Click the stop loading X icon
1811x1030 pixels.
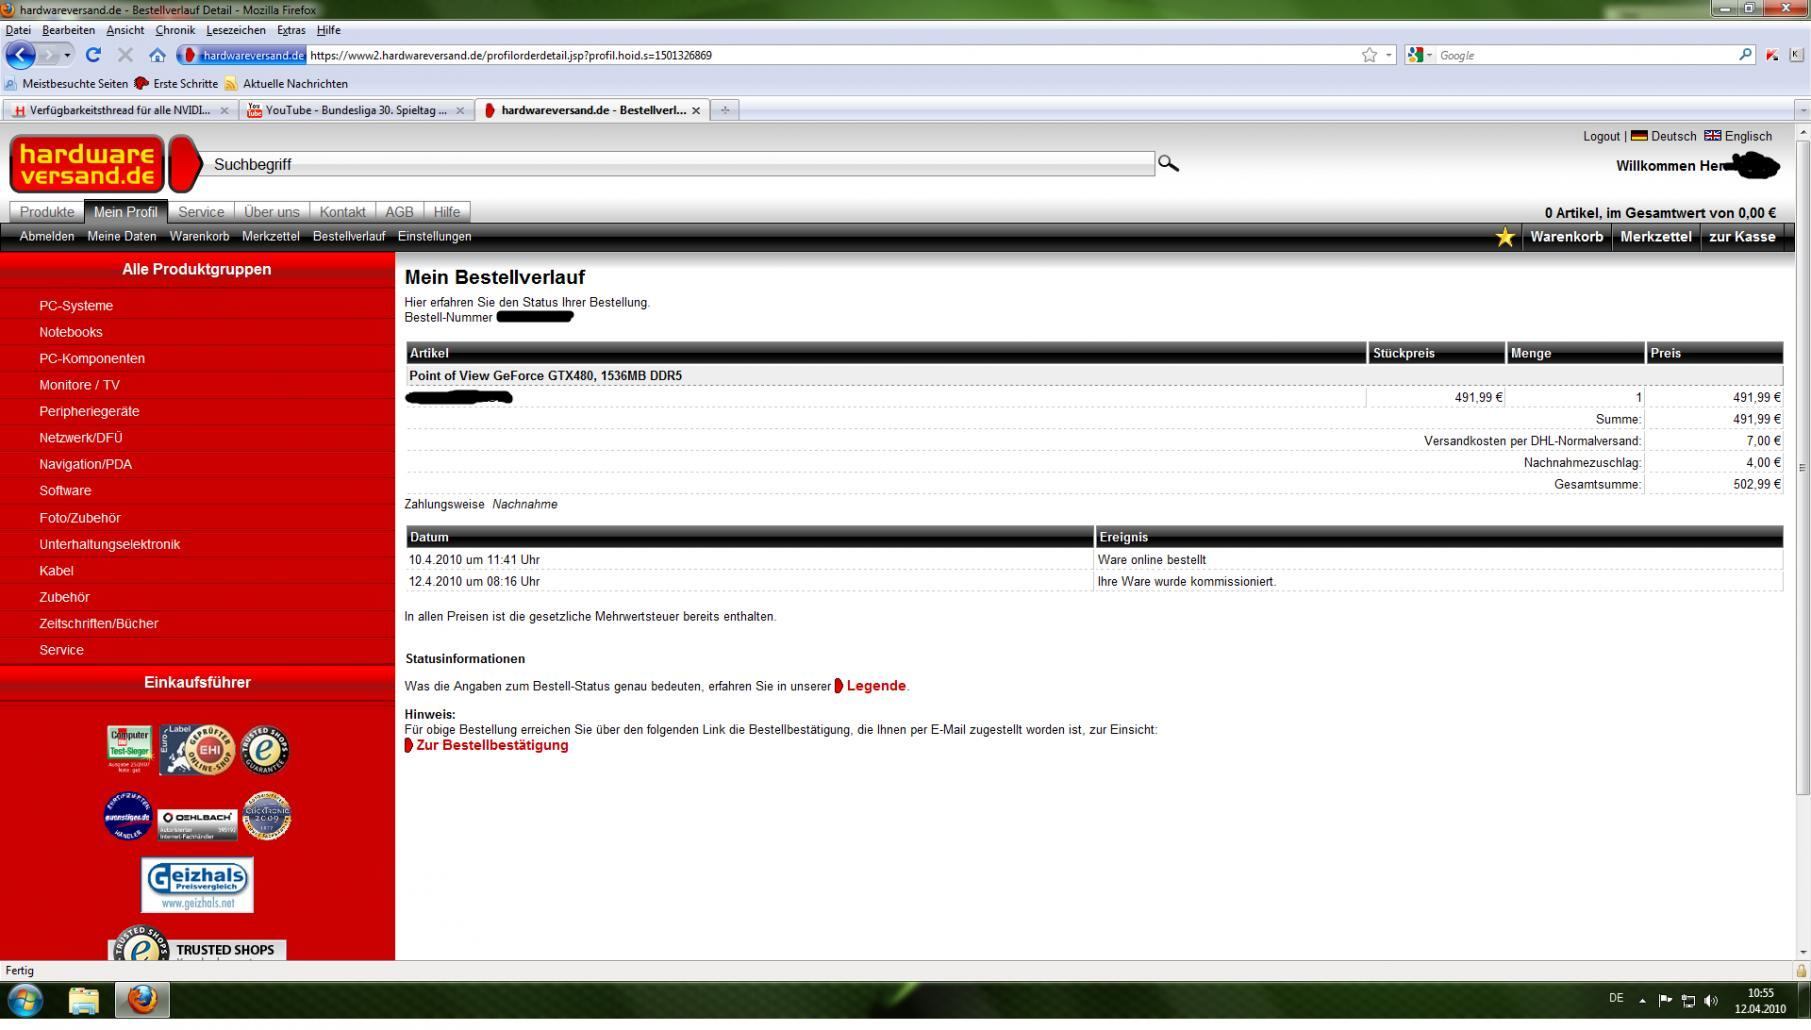pyautogui.click(x=125, y=55)
